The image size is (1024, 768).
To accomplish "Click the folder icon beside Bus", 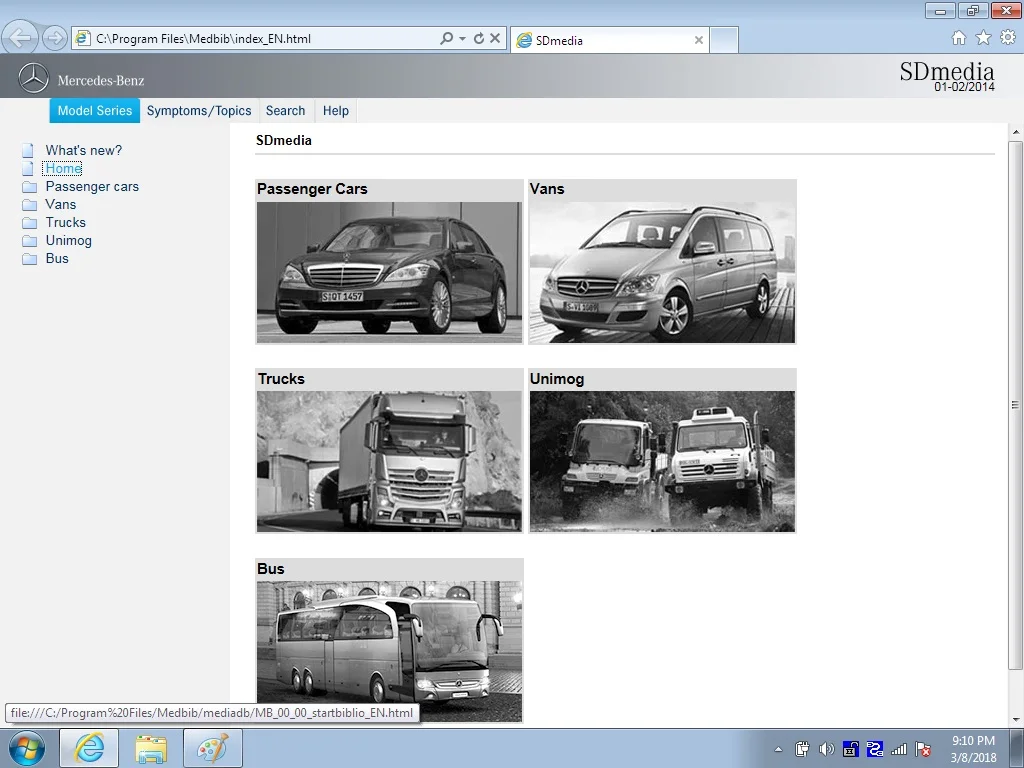I will [x=29, y=259].
